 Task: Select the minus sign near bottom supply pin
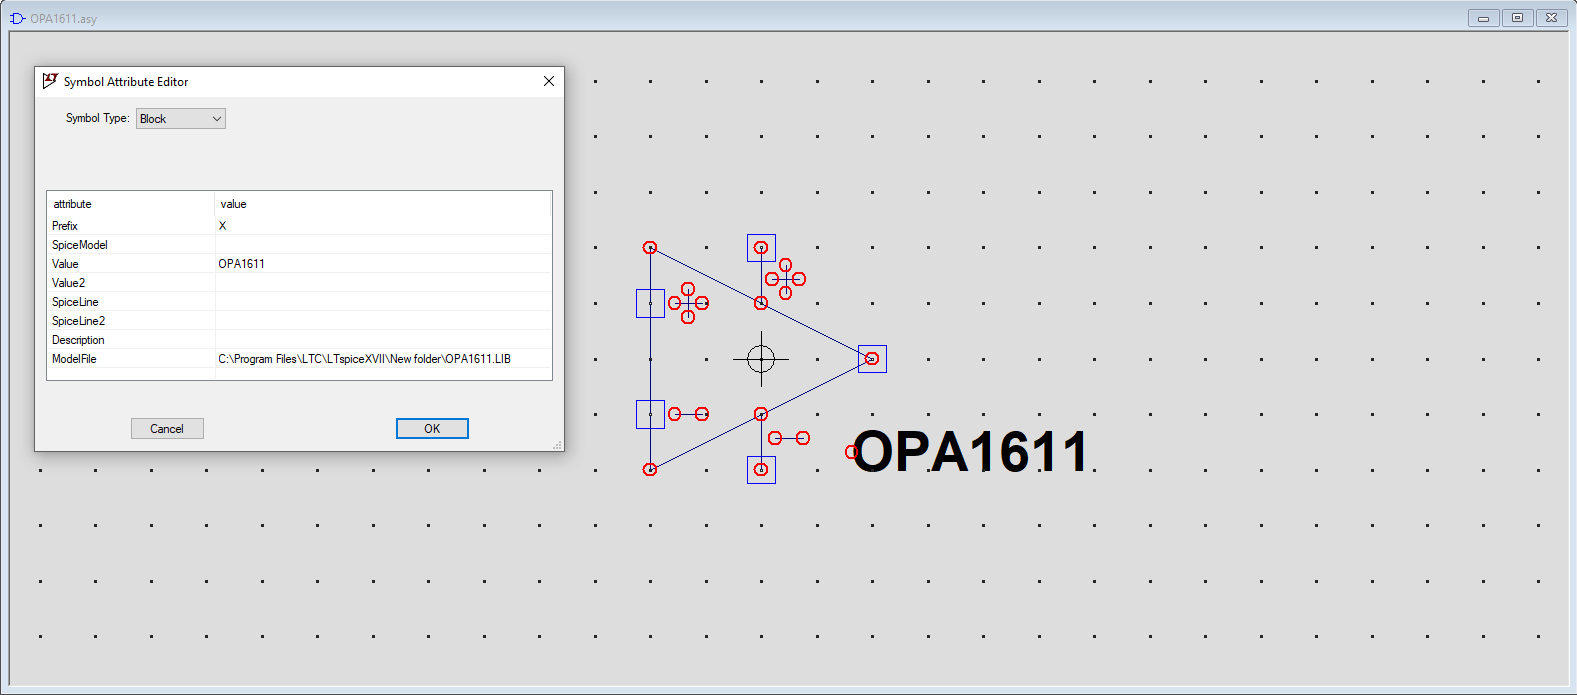[x=788, y=438]
